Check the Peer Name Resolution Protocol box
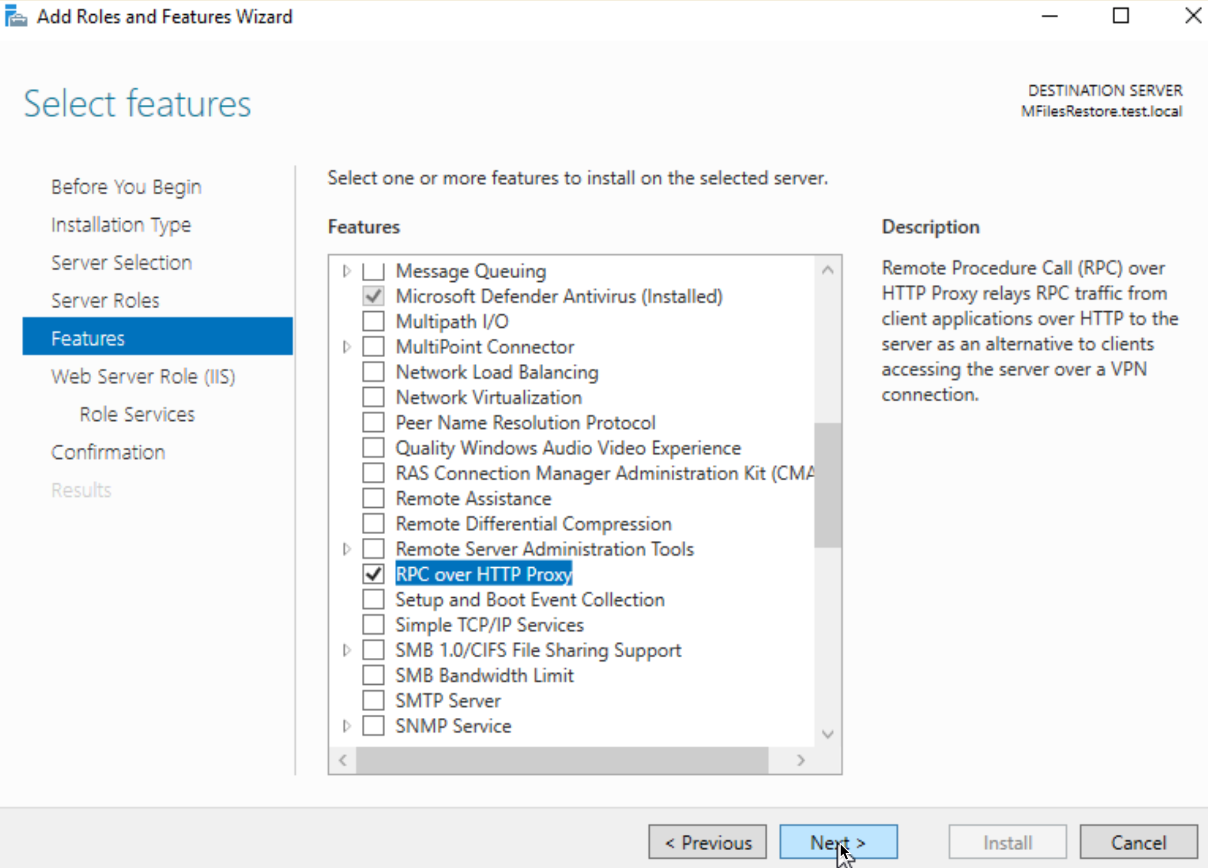 click(373, 423)
